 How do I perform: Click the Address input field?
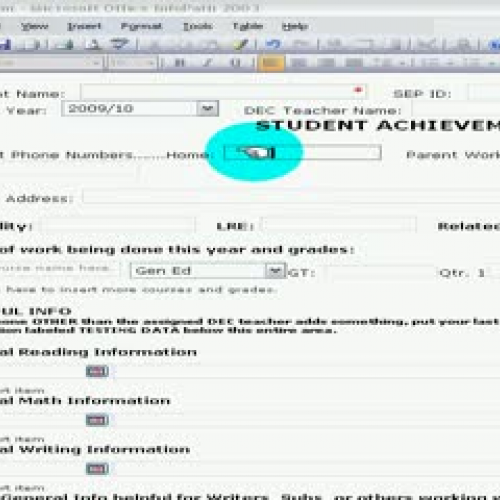point(291,197)
